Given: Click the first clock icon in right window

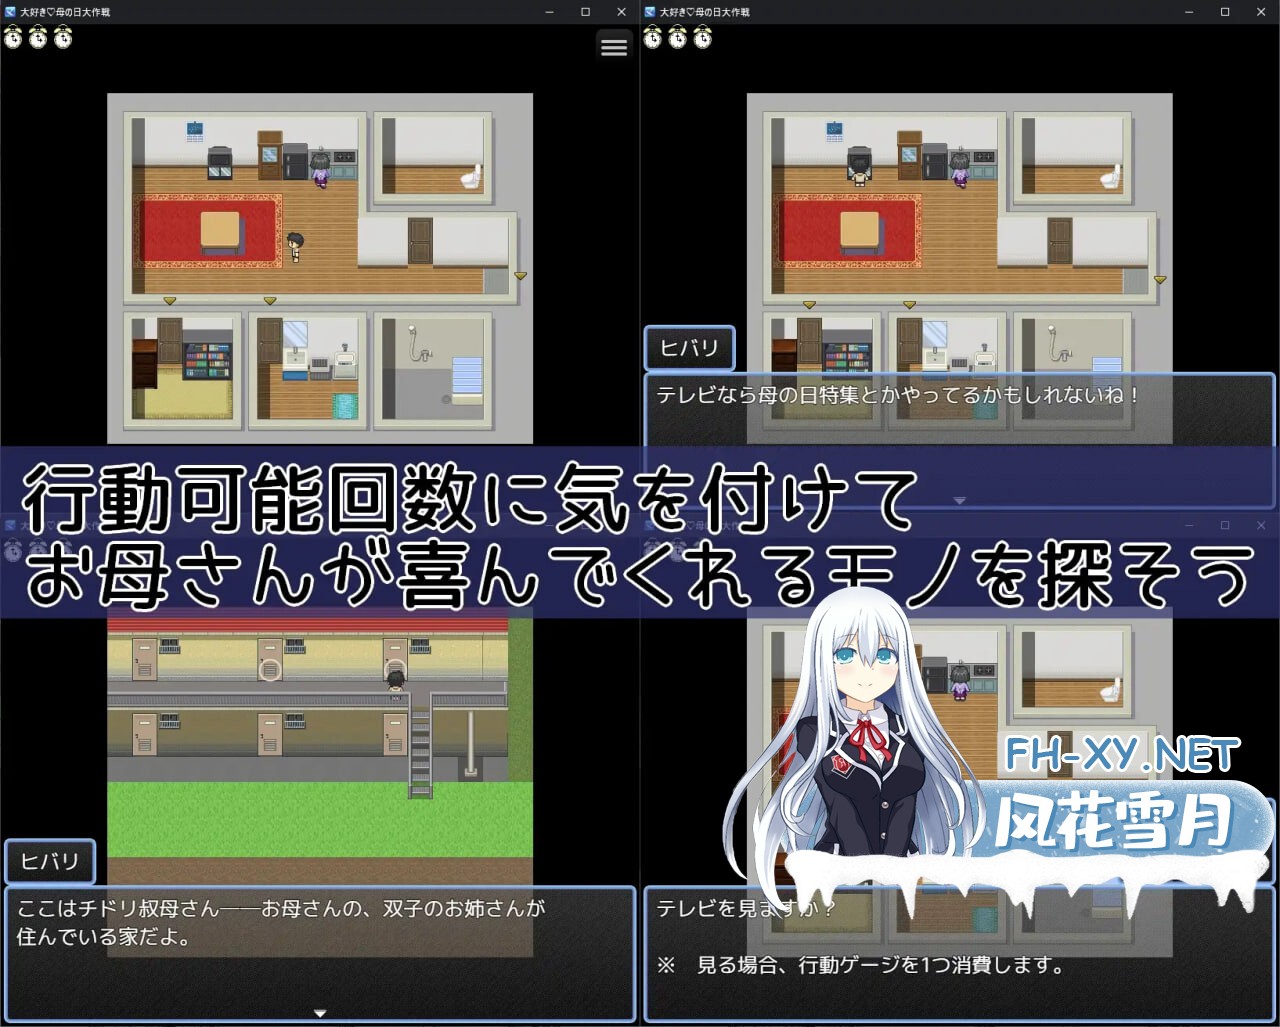Looking at the screenshot, I should tap(653, 38).
